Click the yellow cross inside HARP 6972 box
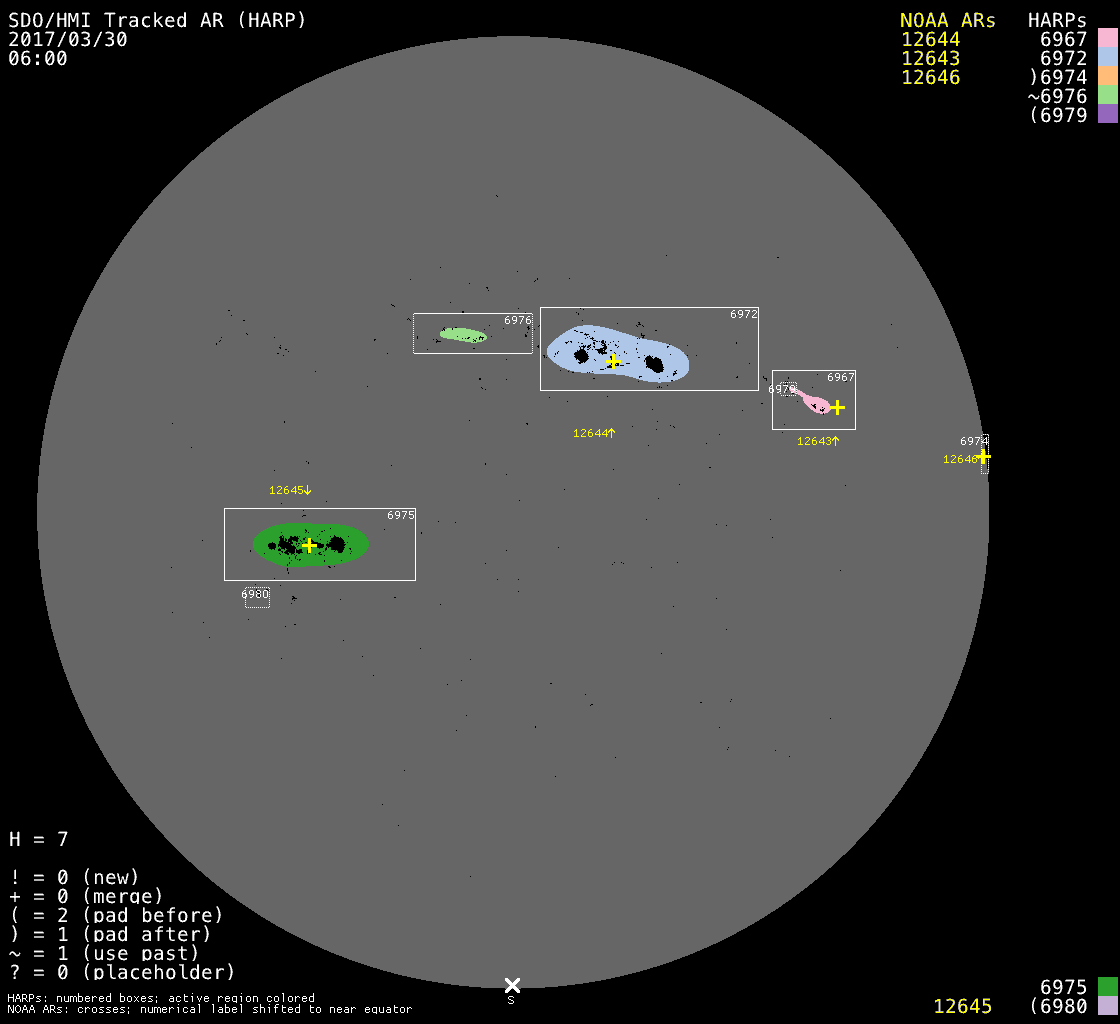Image resolution: width=1120 pixels, height=1024 pixels. coord(613,361)
